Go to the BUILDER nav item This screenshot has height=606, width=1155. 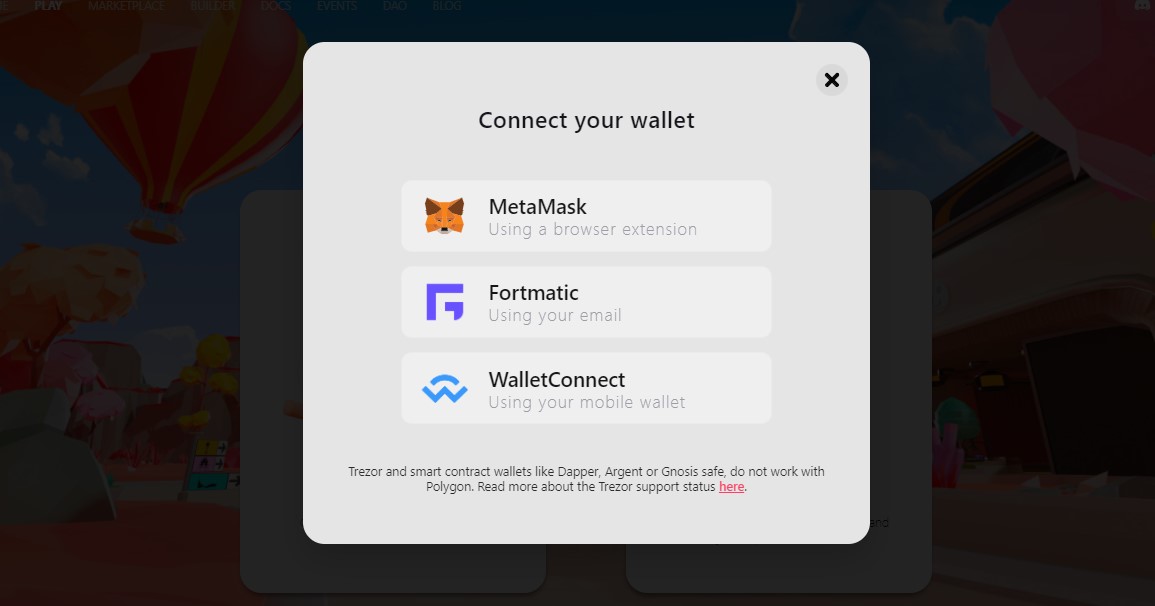(x=213, y=5)
